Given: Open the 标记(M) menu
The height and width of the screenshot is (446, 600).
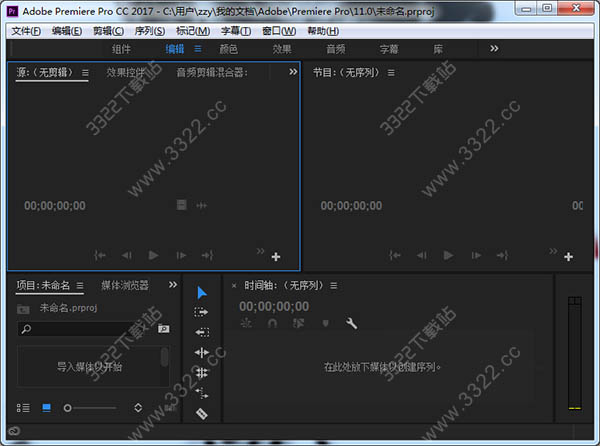Looking at the screenshot, I should [193, 31].
